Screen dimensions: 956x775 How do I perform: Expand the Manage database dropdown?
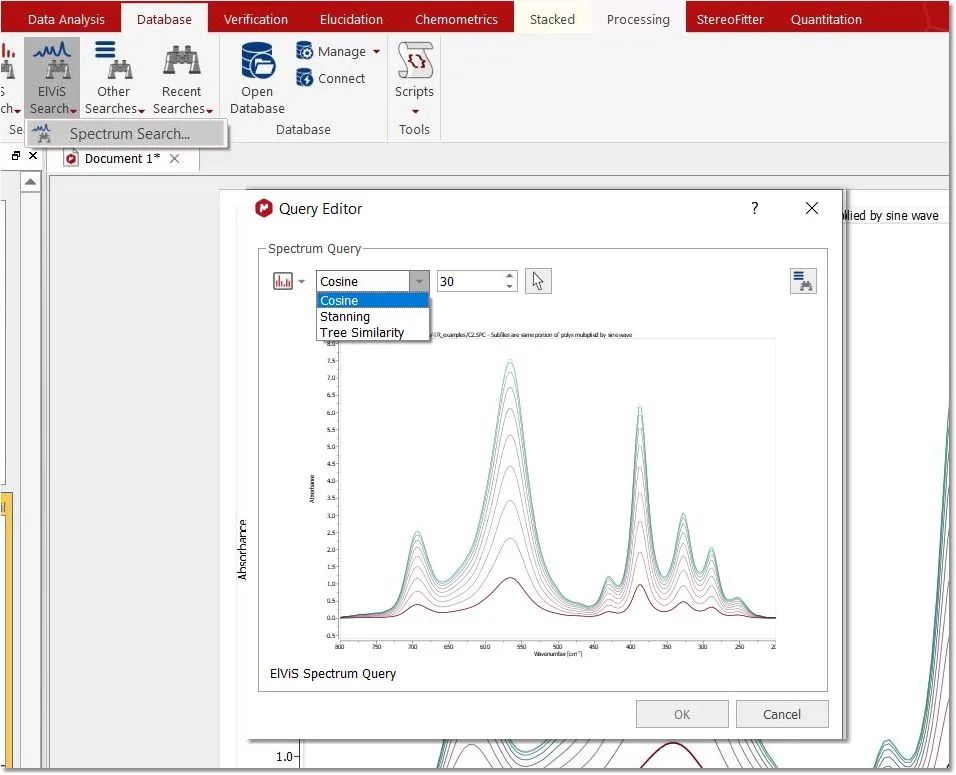click(376, 52)
